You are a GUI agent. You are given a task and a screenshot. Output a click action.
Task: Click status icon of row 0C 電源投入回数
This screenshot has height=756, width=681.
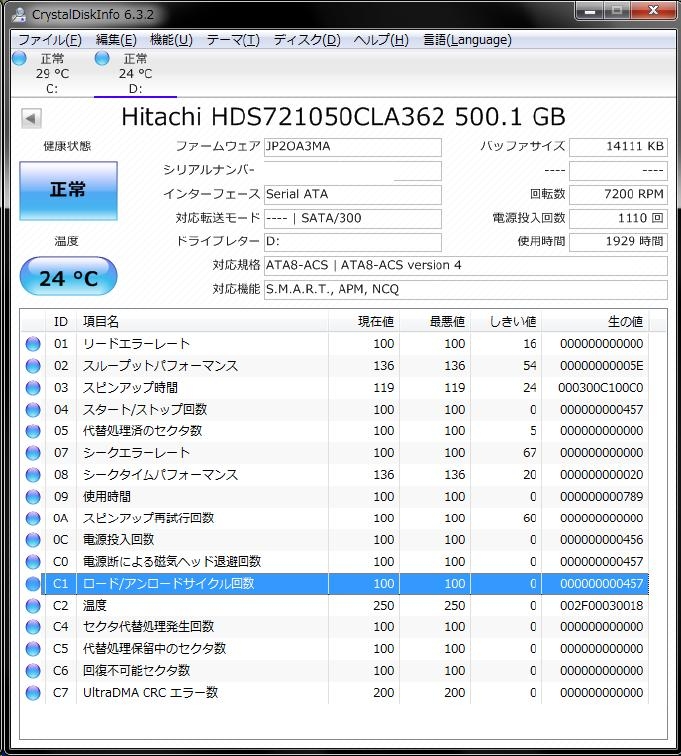tap(33, 540)
